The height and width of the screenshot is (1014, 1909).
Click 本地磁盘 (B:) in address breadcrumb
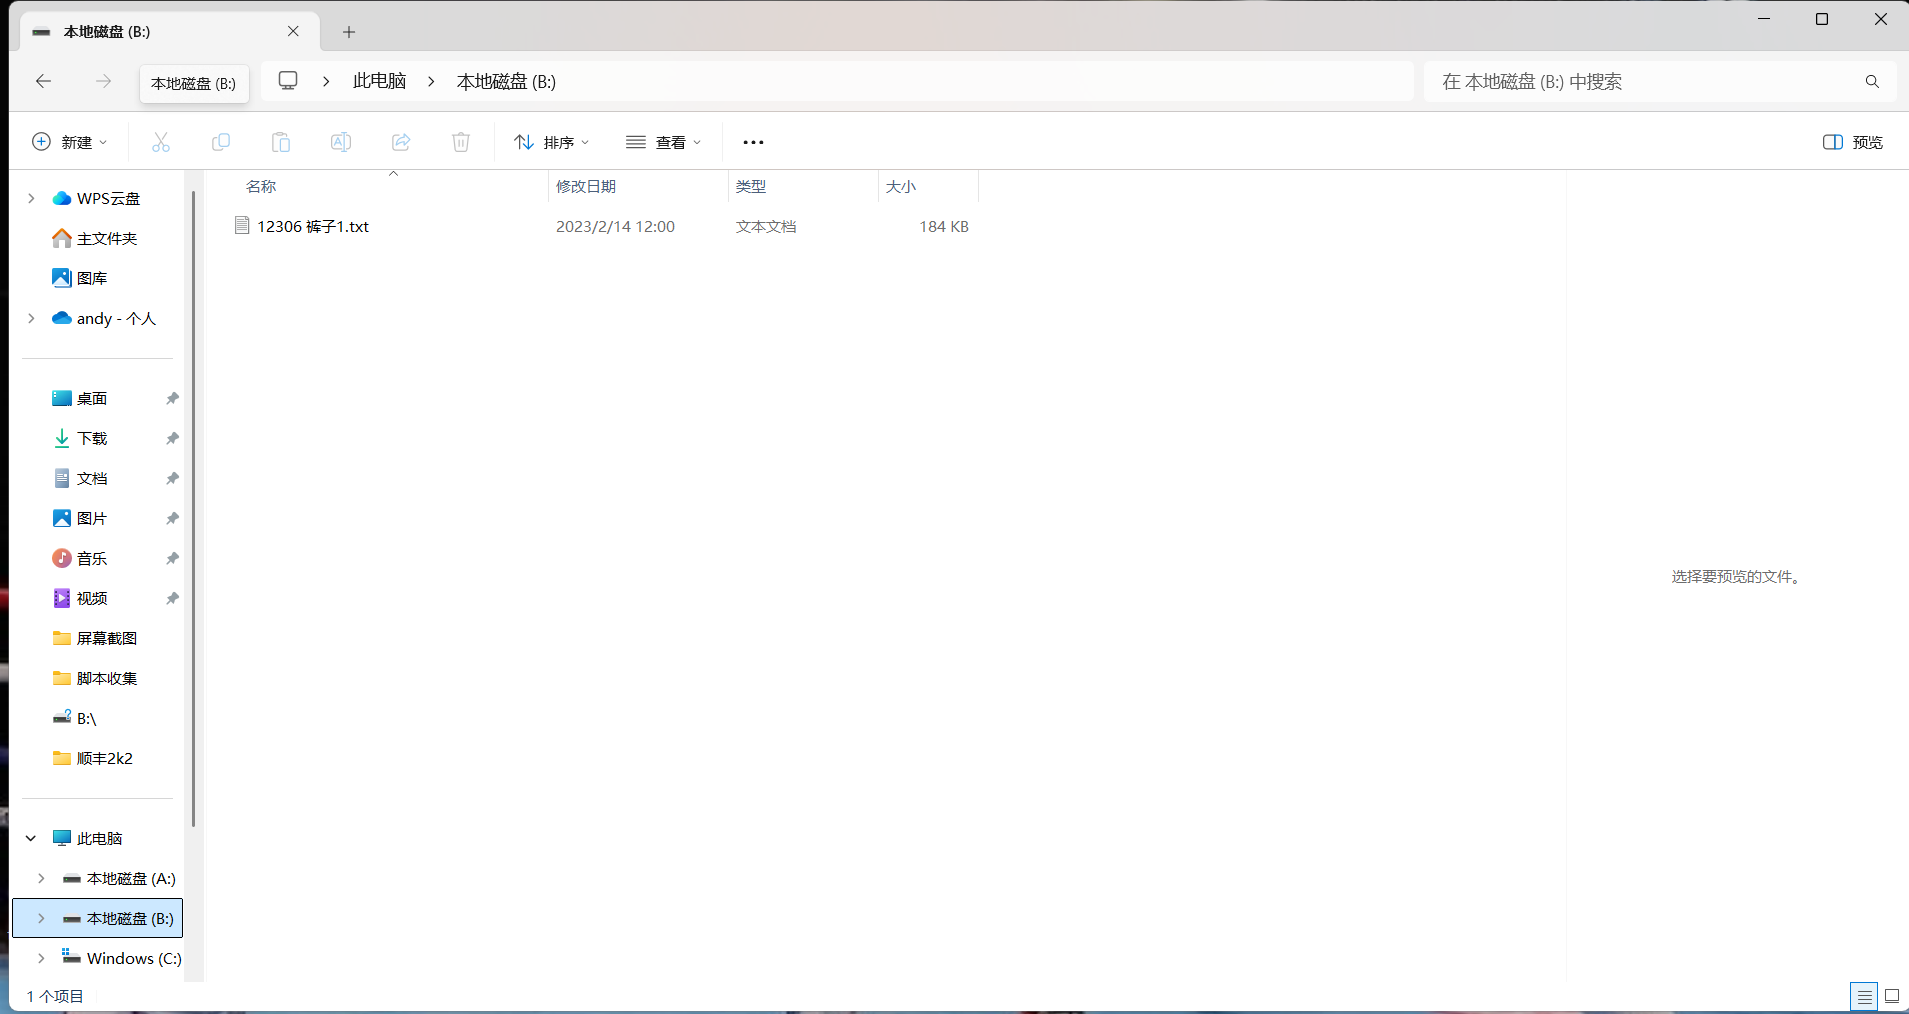(506, 81)
